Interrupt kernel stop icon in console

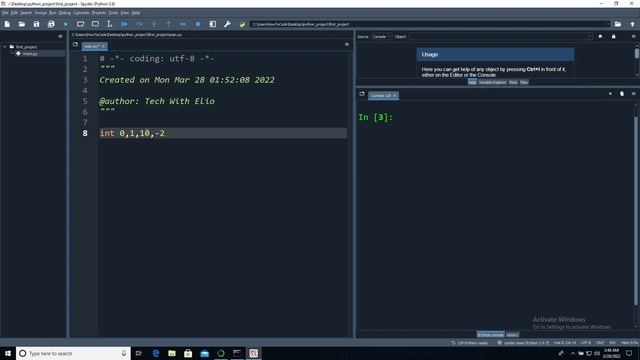pos(610,94)
